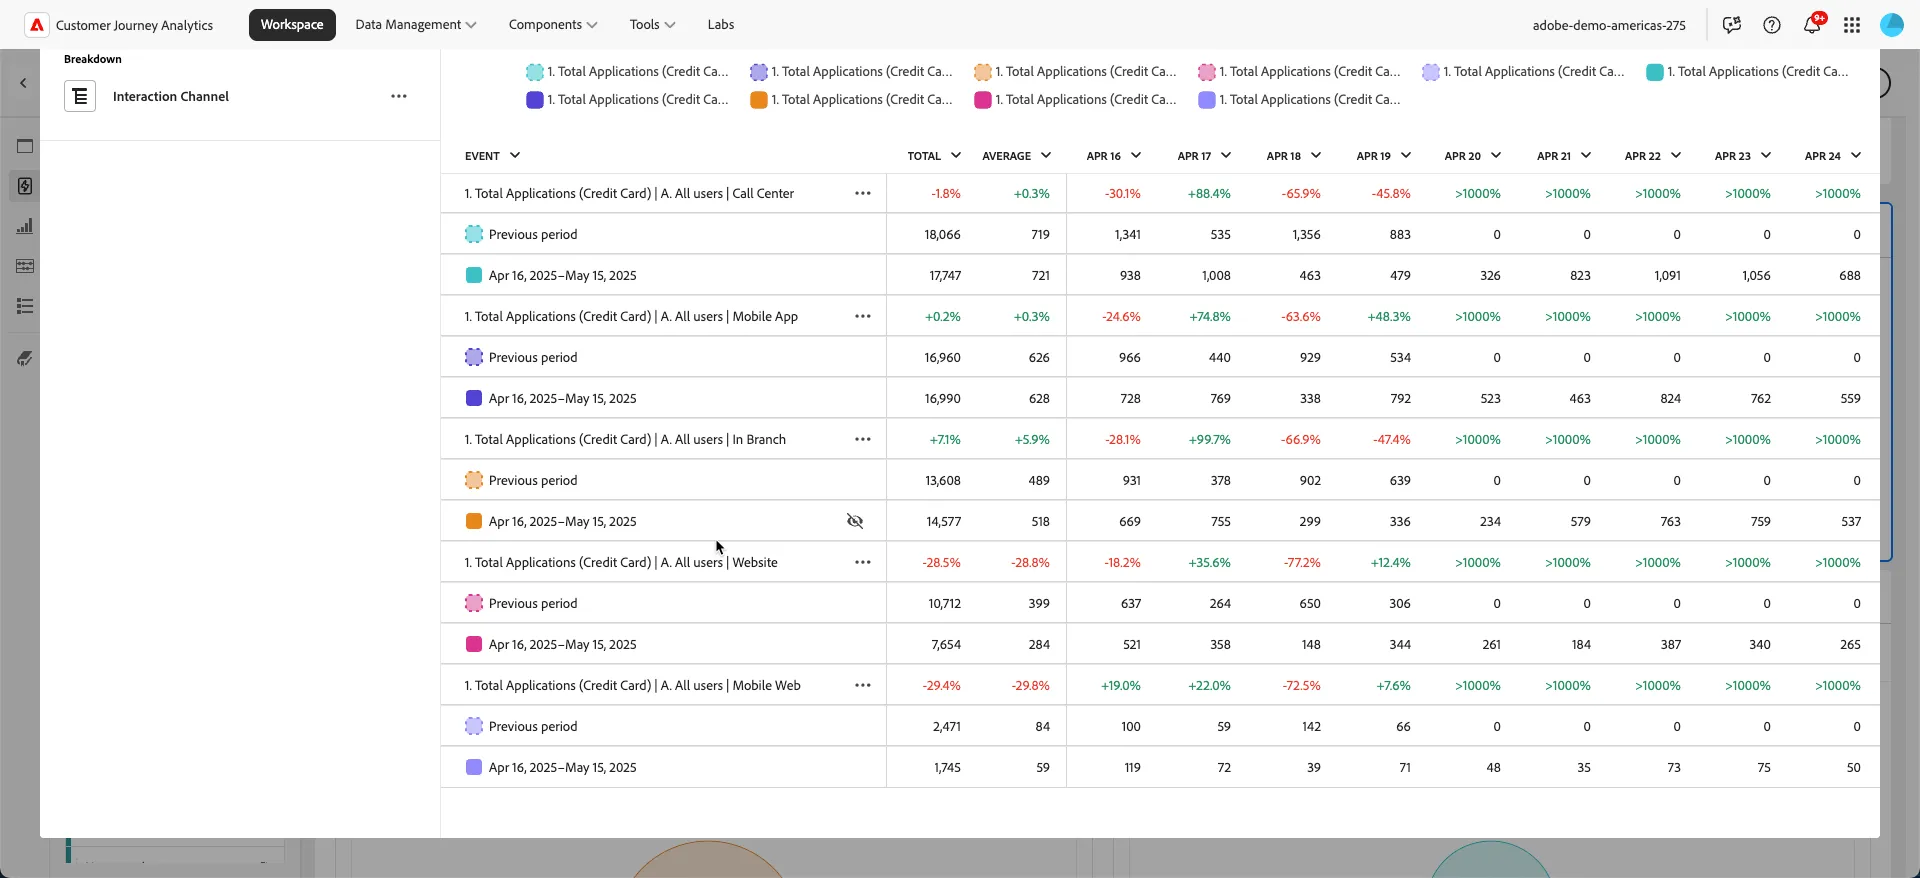Open the TOTAL column dropdown
Viewport: 1920px width, 878px height.
[956, 155]
